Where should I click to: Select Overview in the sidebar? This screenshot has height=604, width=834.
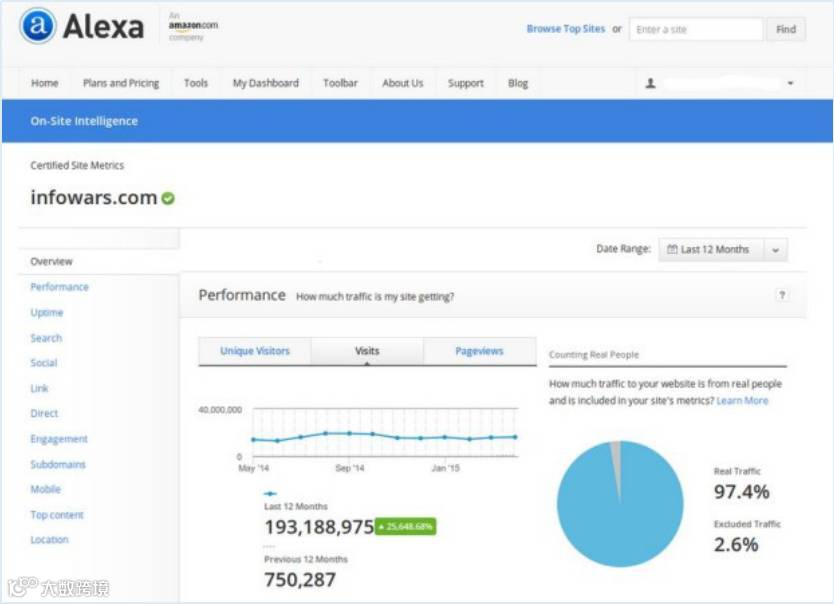(x=51, y=261)
